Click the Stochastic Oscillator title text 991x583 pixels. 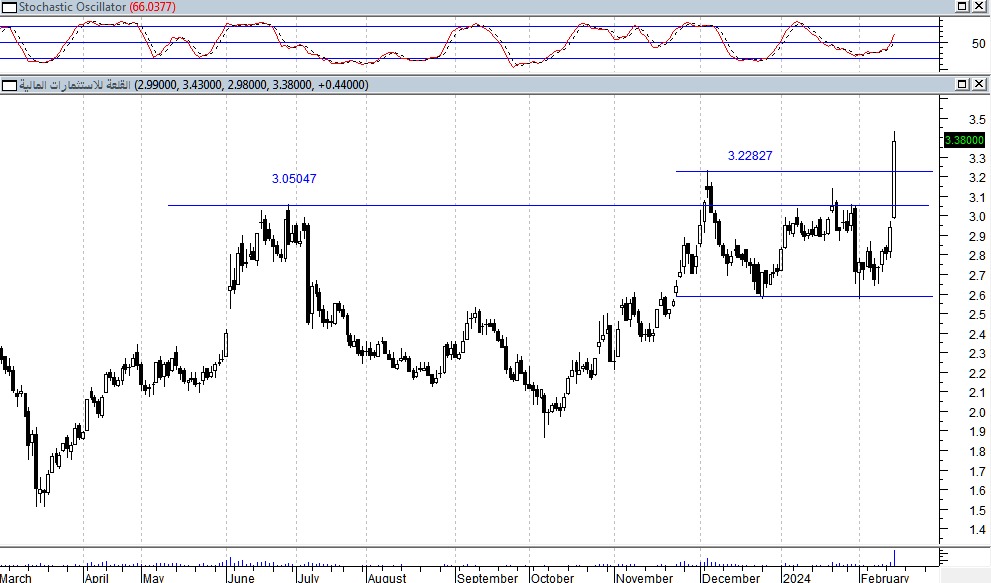(x=72, y=7)
